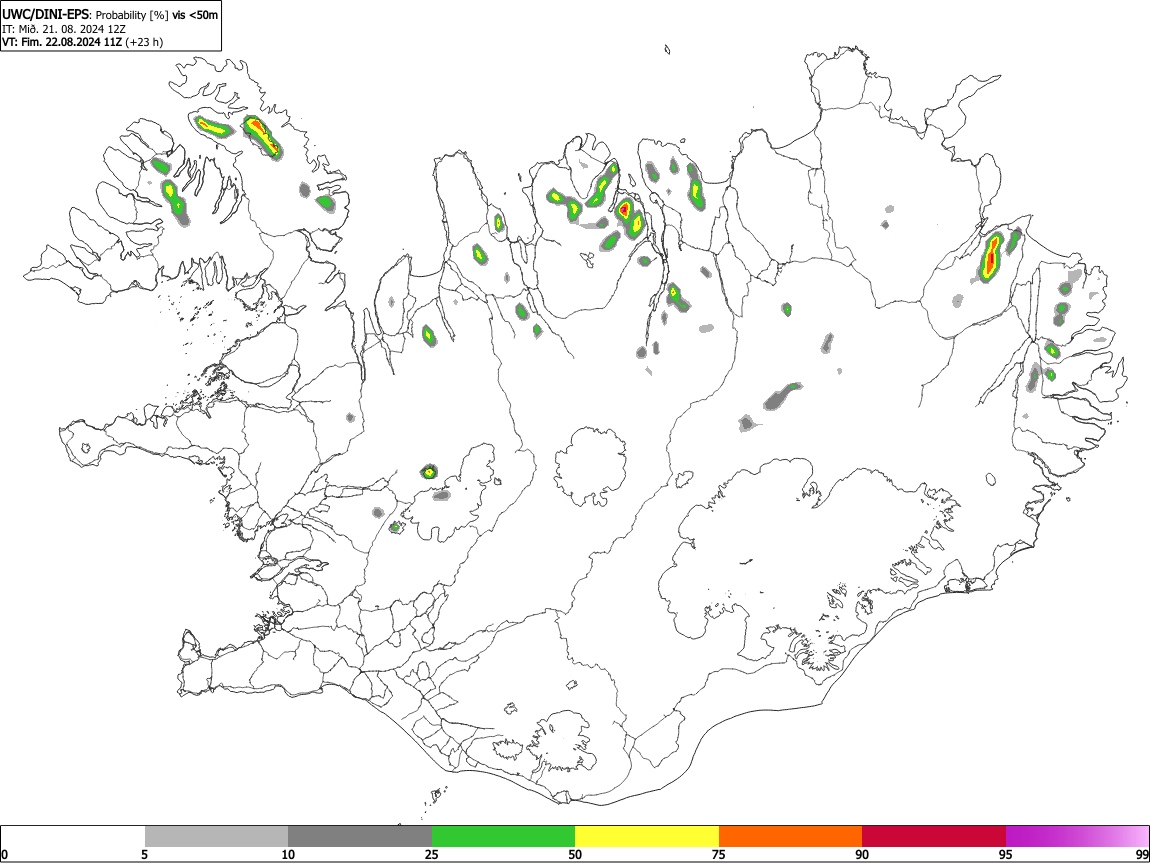Click the legend tick label '50'

point(575,855)
